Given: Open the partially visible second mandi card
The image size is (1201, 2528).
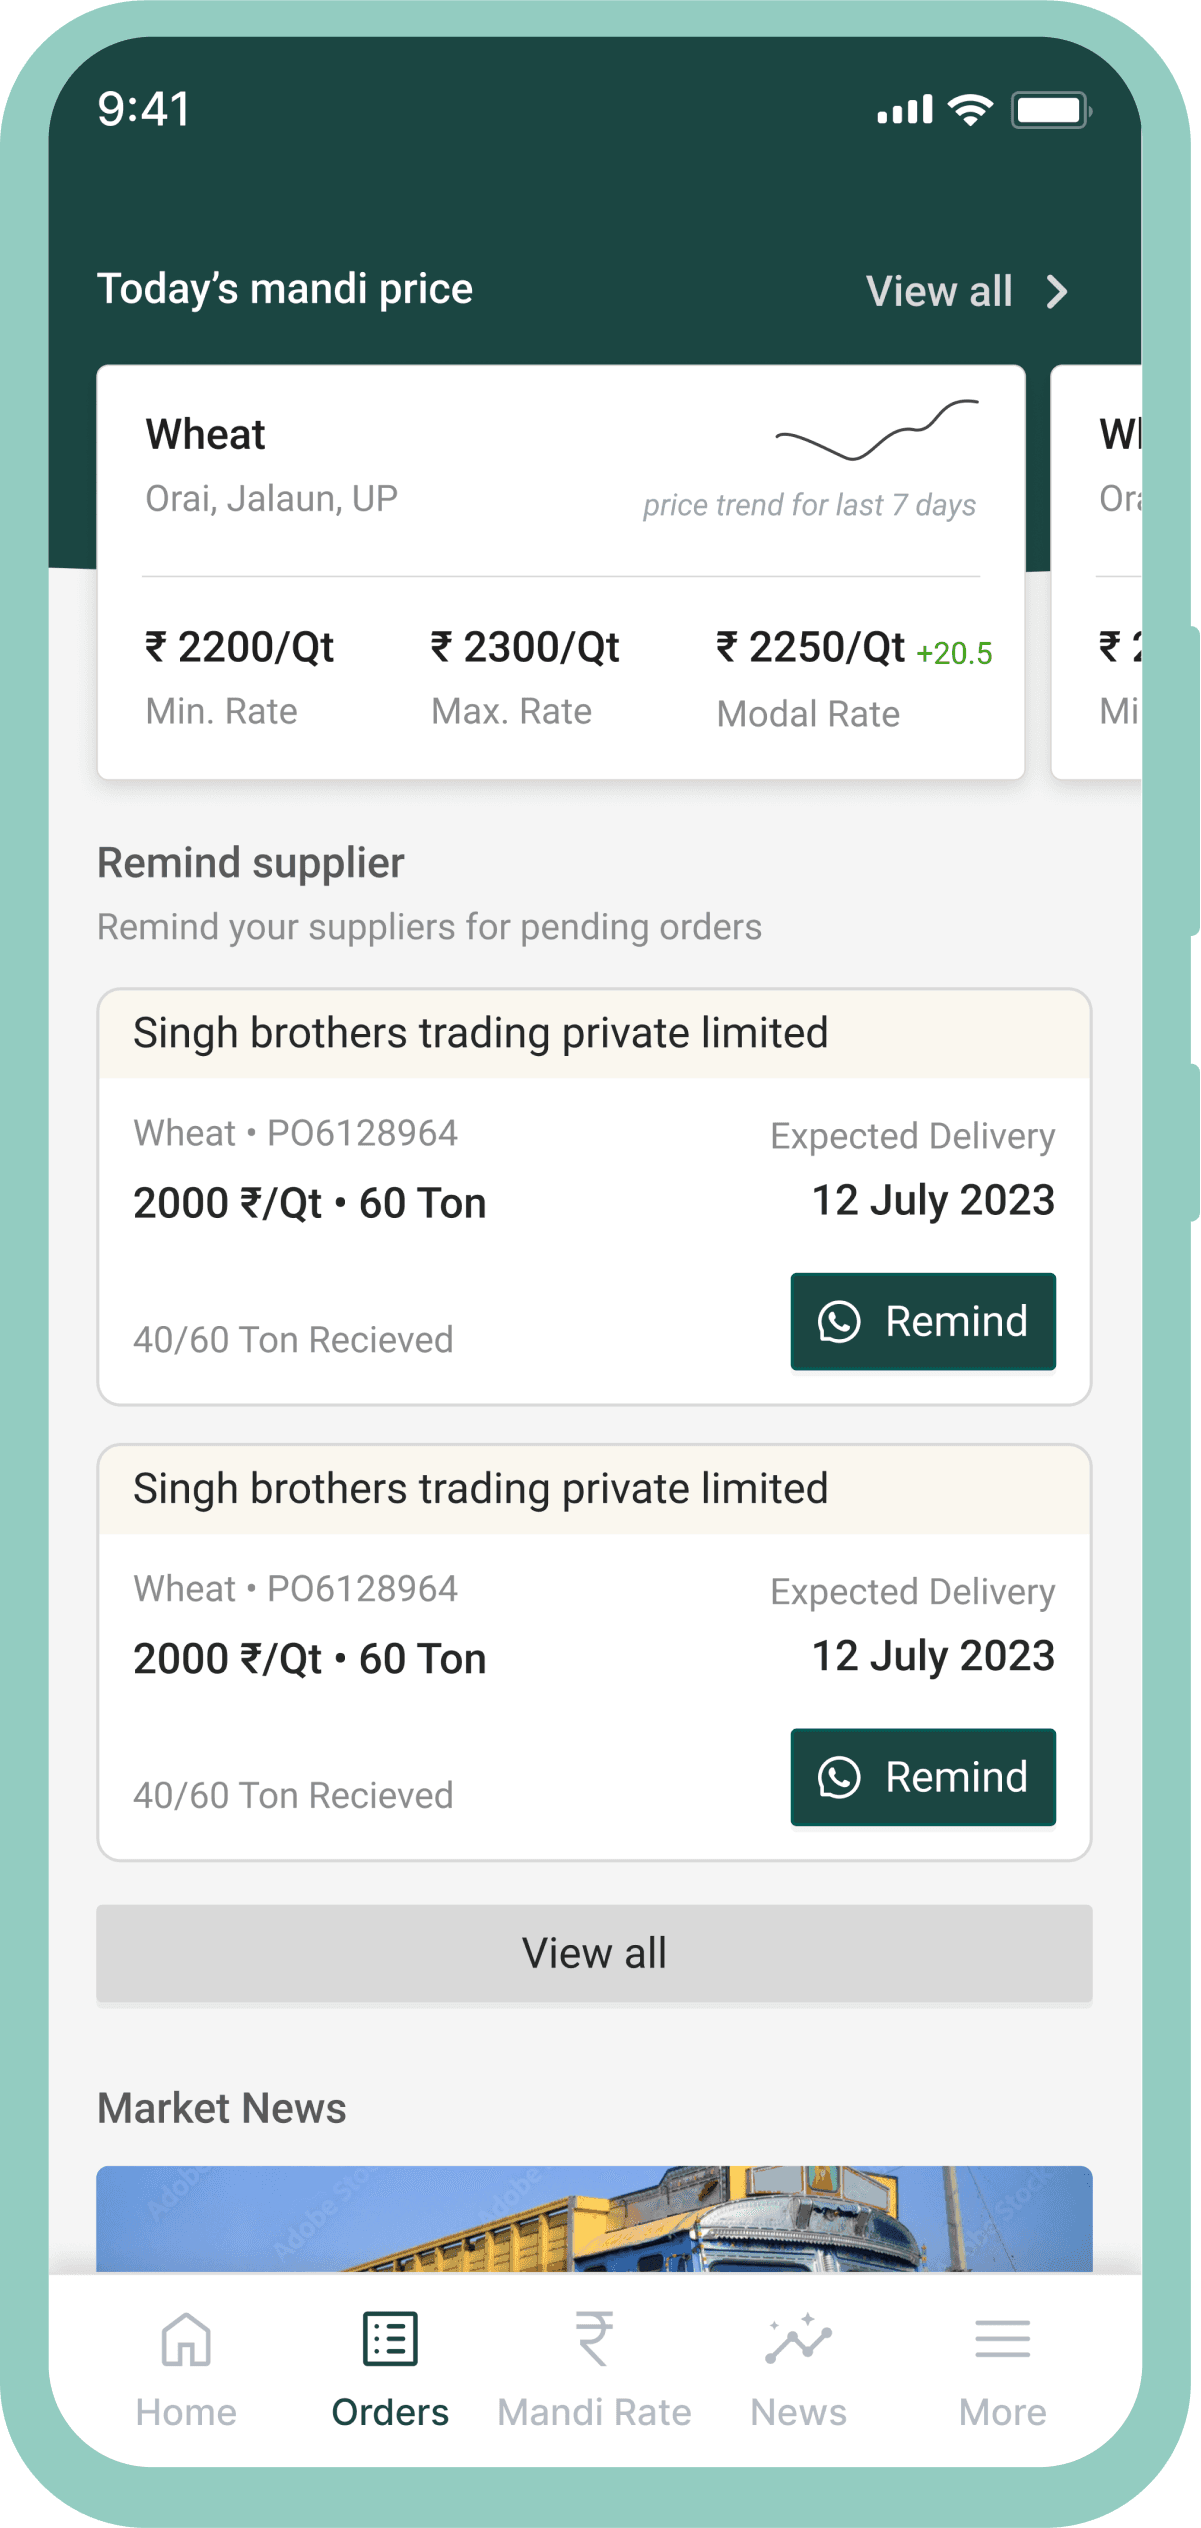Looking at the screenshot, I should click(1096, 572).
